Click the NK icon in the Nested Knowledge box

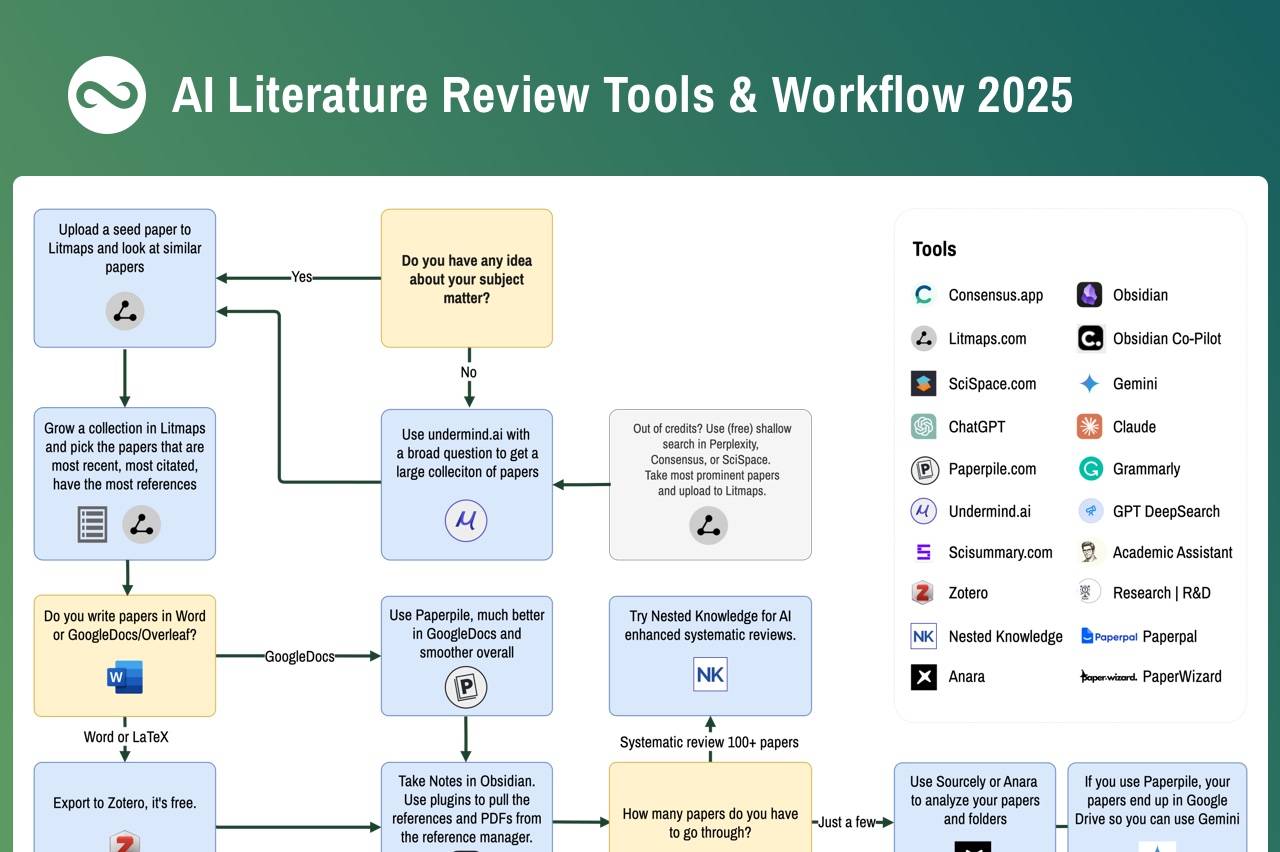tap(710, 674)
